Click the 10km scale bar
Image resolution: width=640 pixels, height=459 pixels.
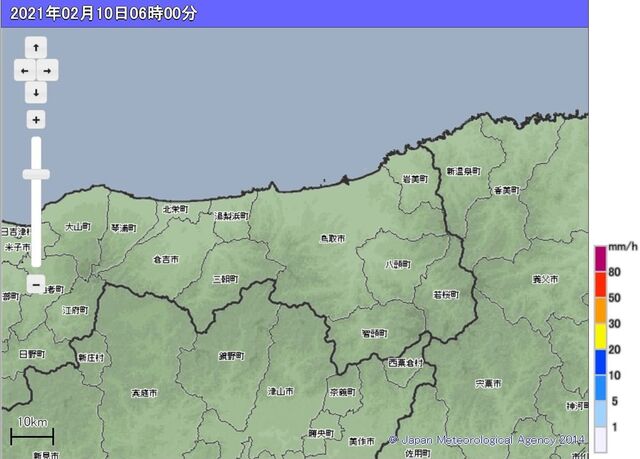click(x=32, y=437)
